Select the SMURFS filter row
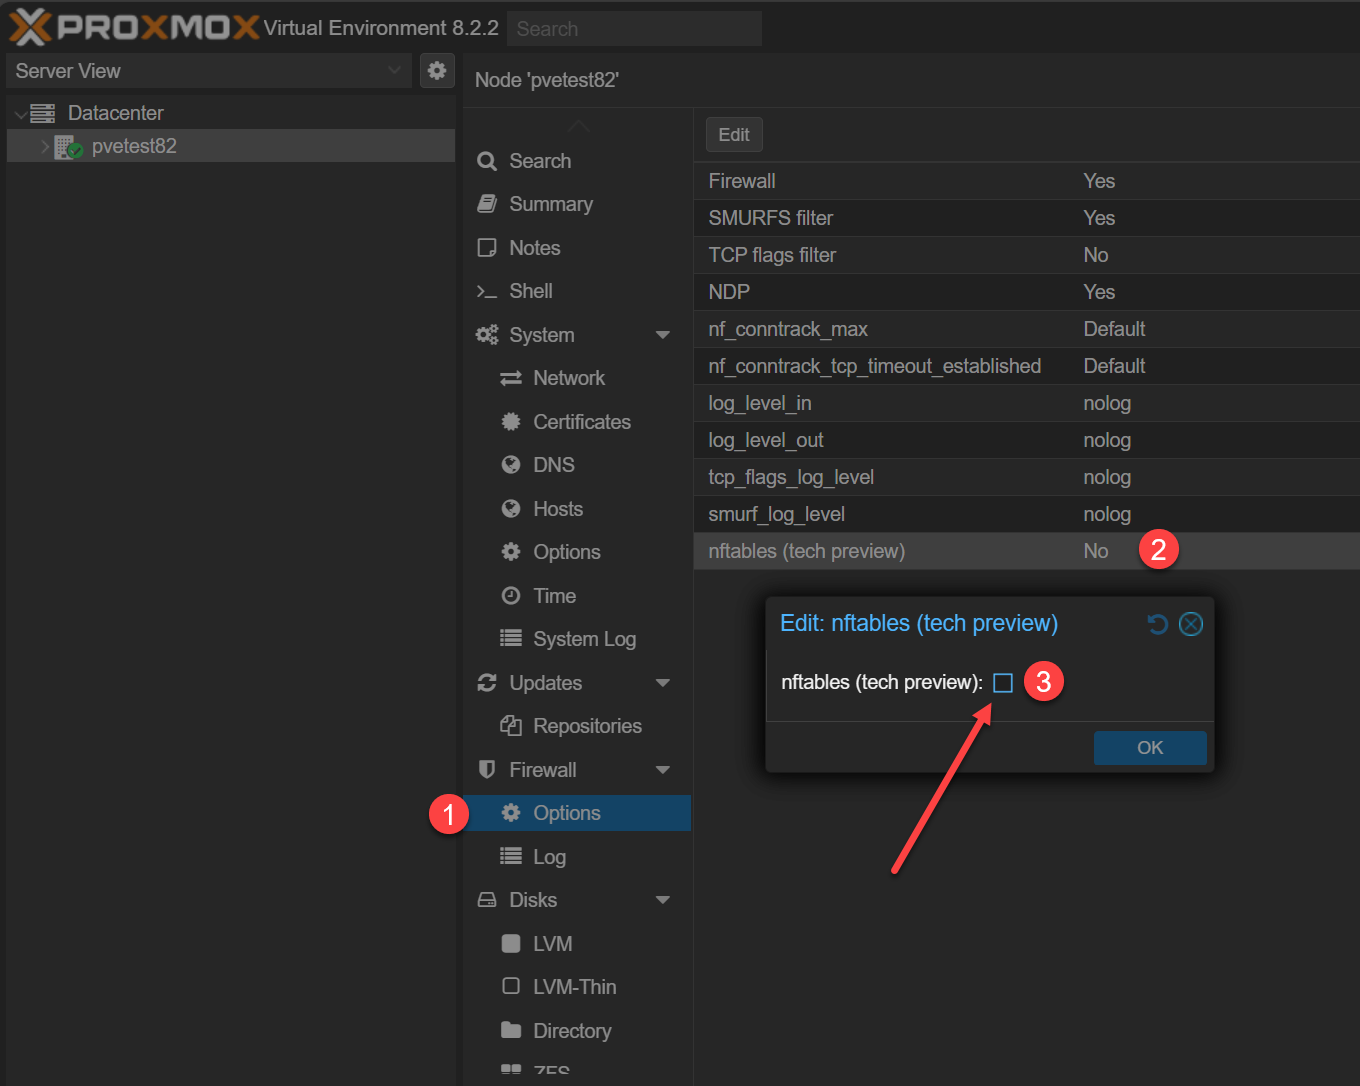1360x1086 pixels. coord(1027,218)
